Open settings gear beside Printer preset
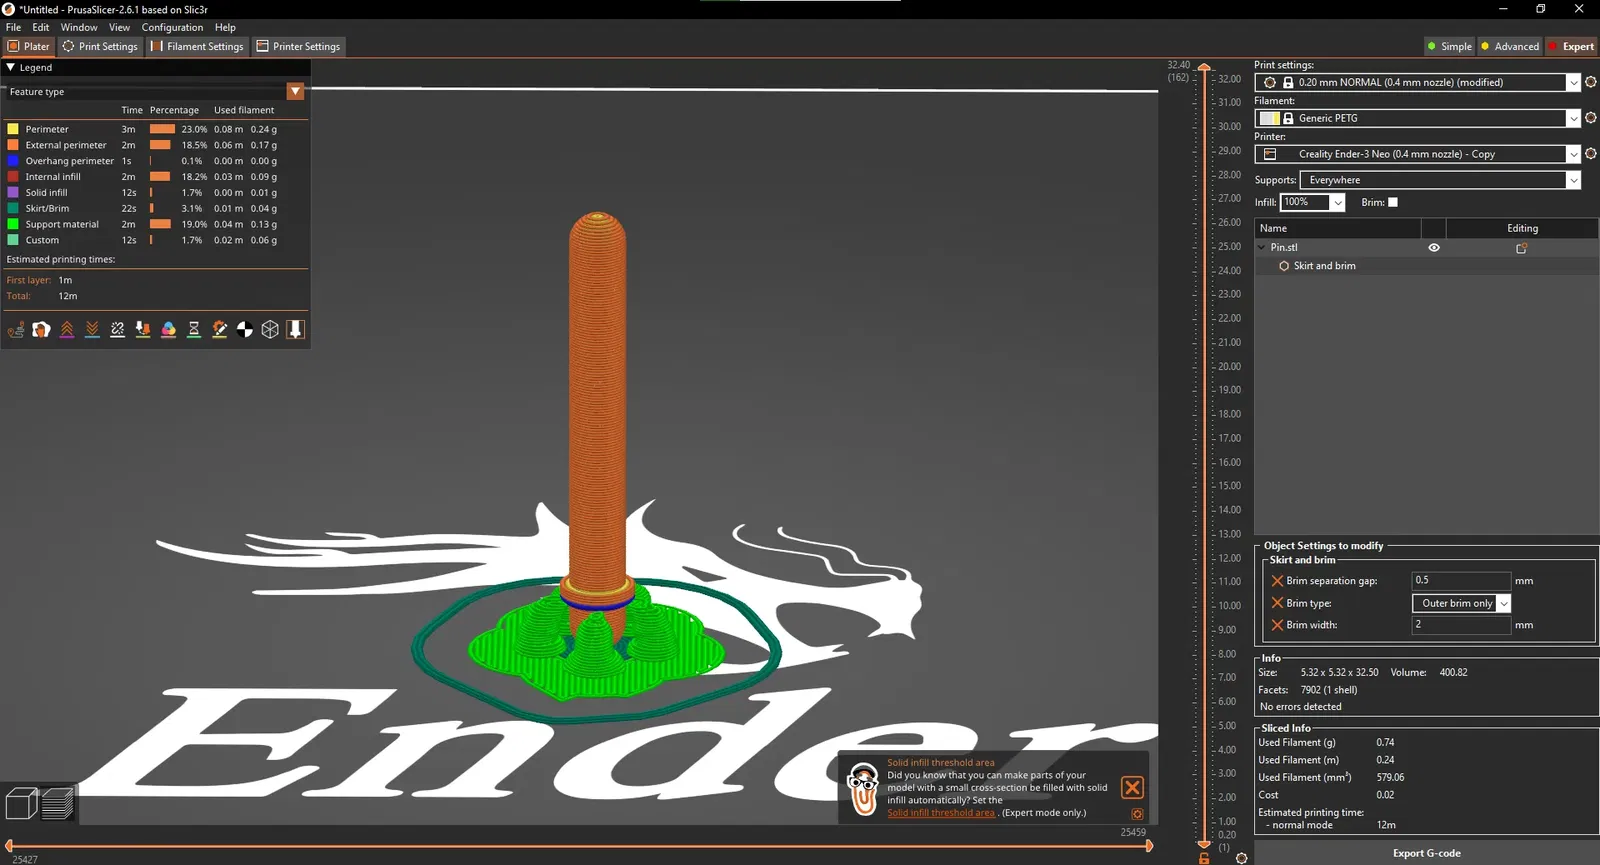 click(1591, 154)
